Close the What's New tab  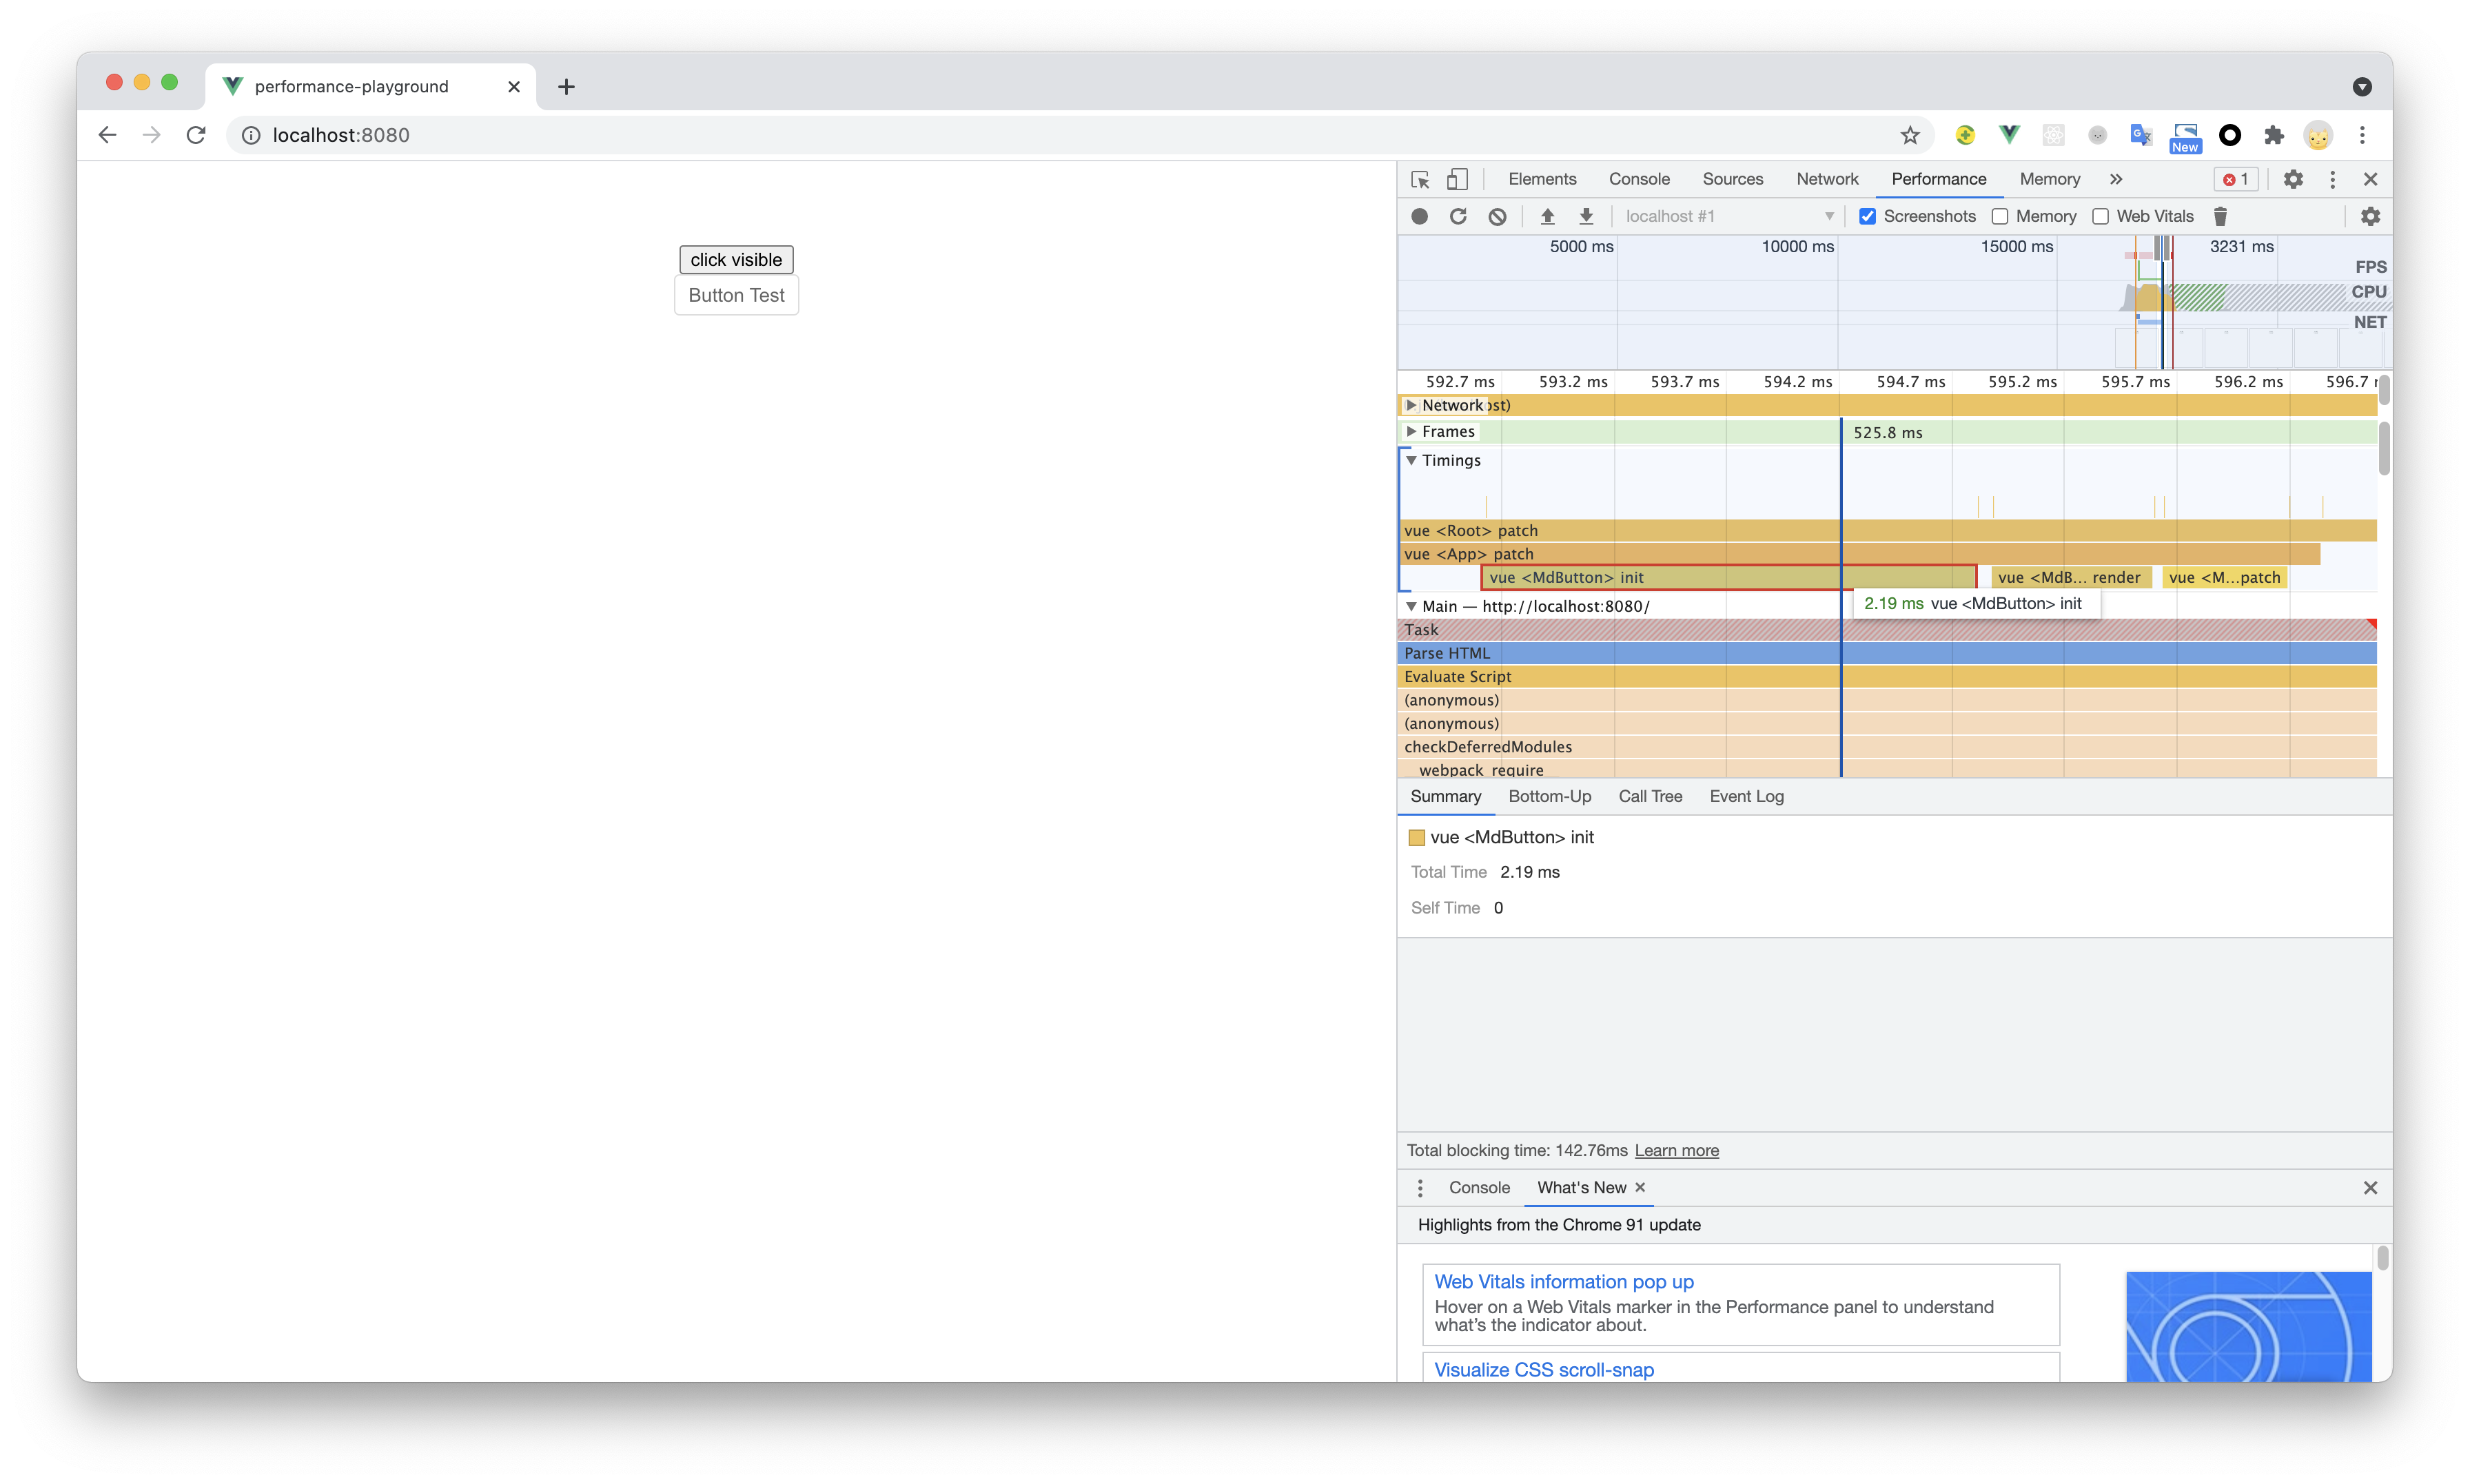pyautogui.click(x=1640, y=1187)
